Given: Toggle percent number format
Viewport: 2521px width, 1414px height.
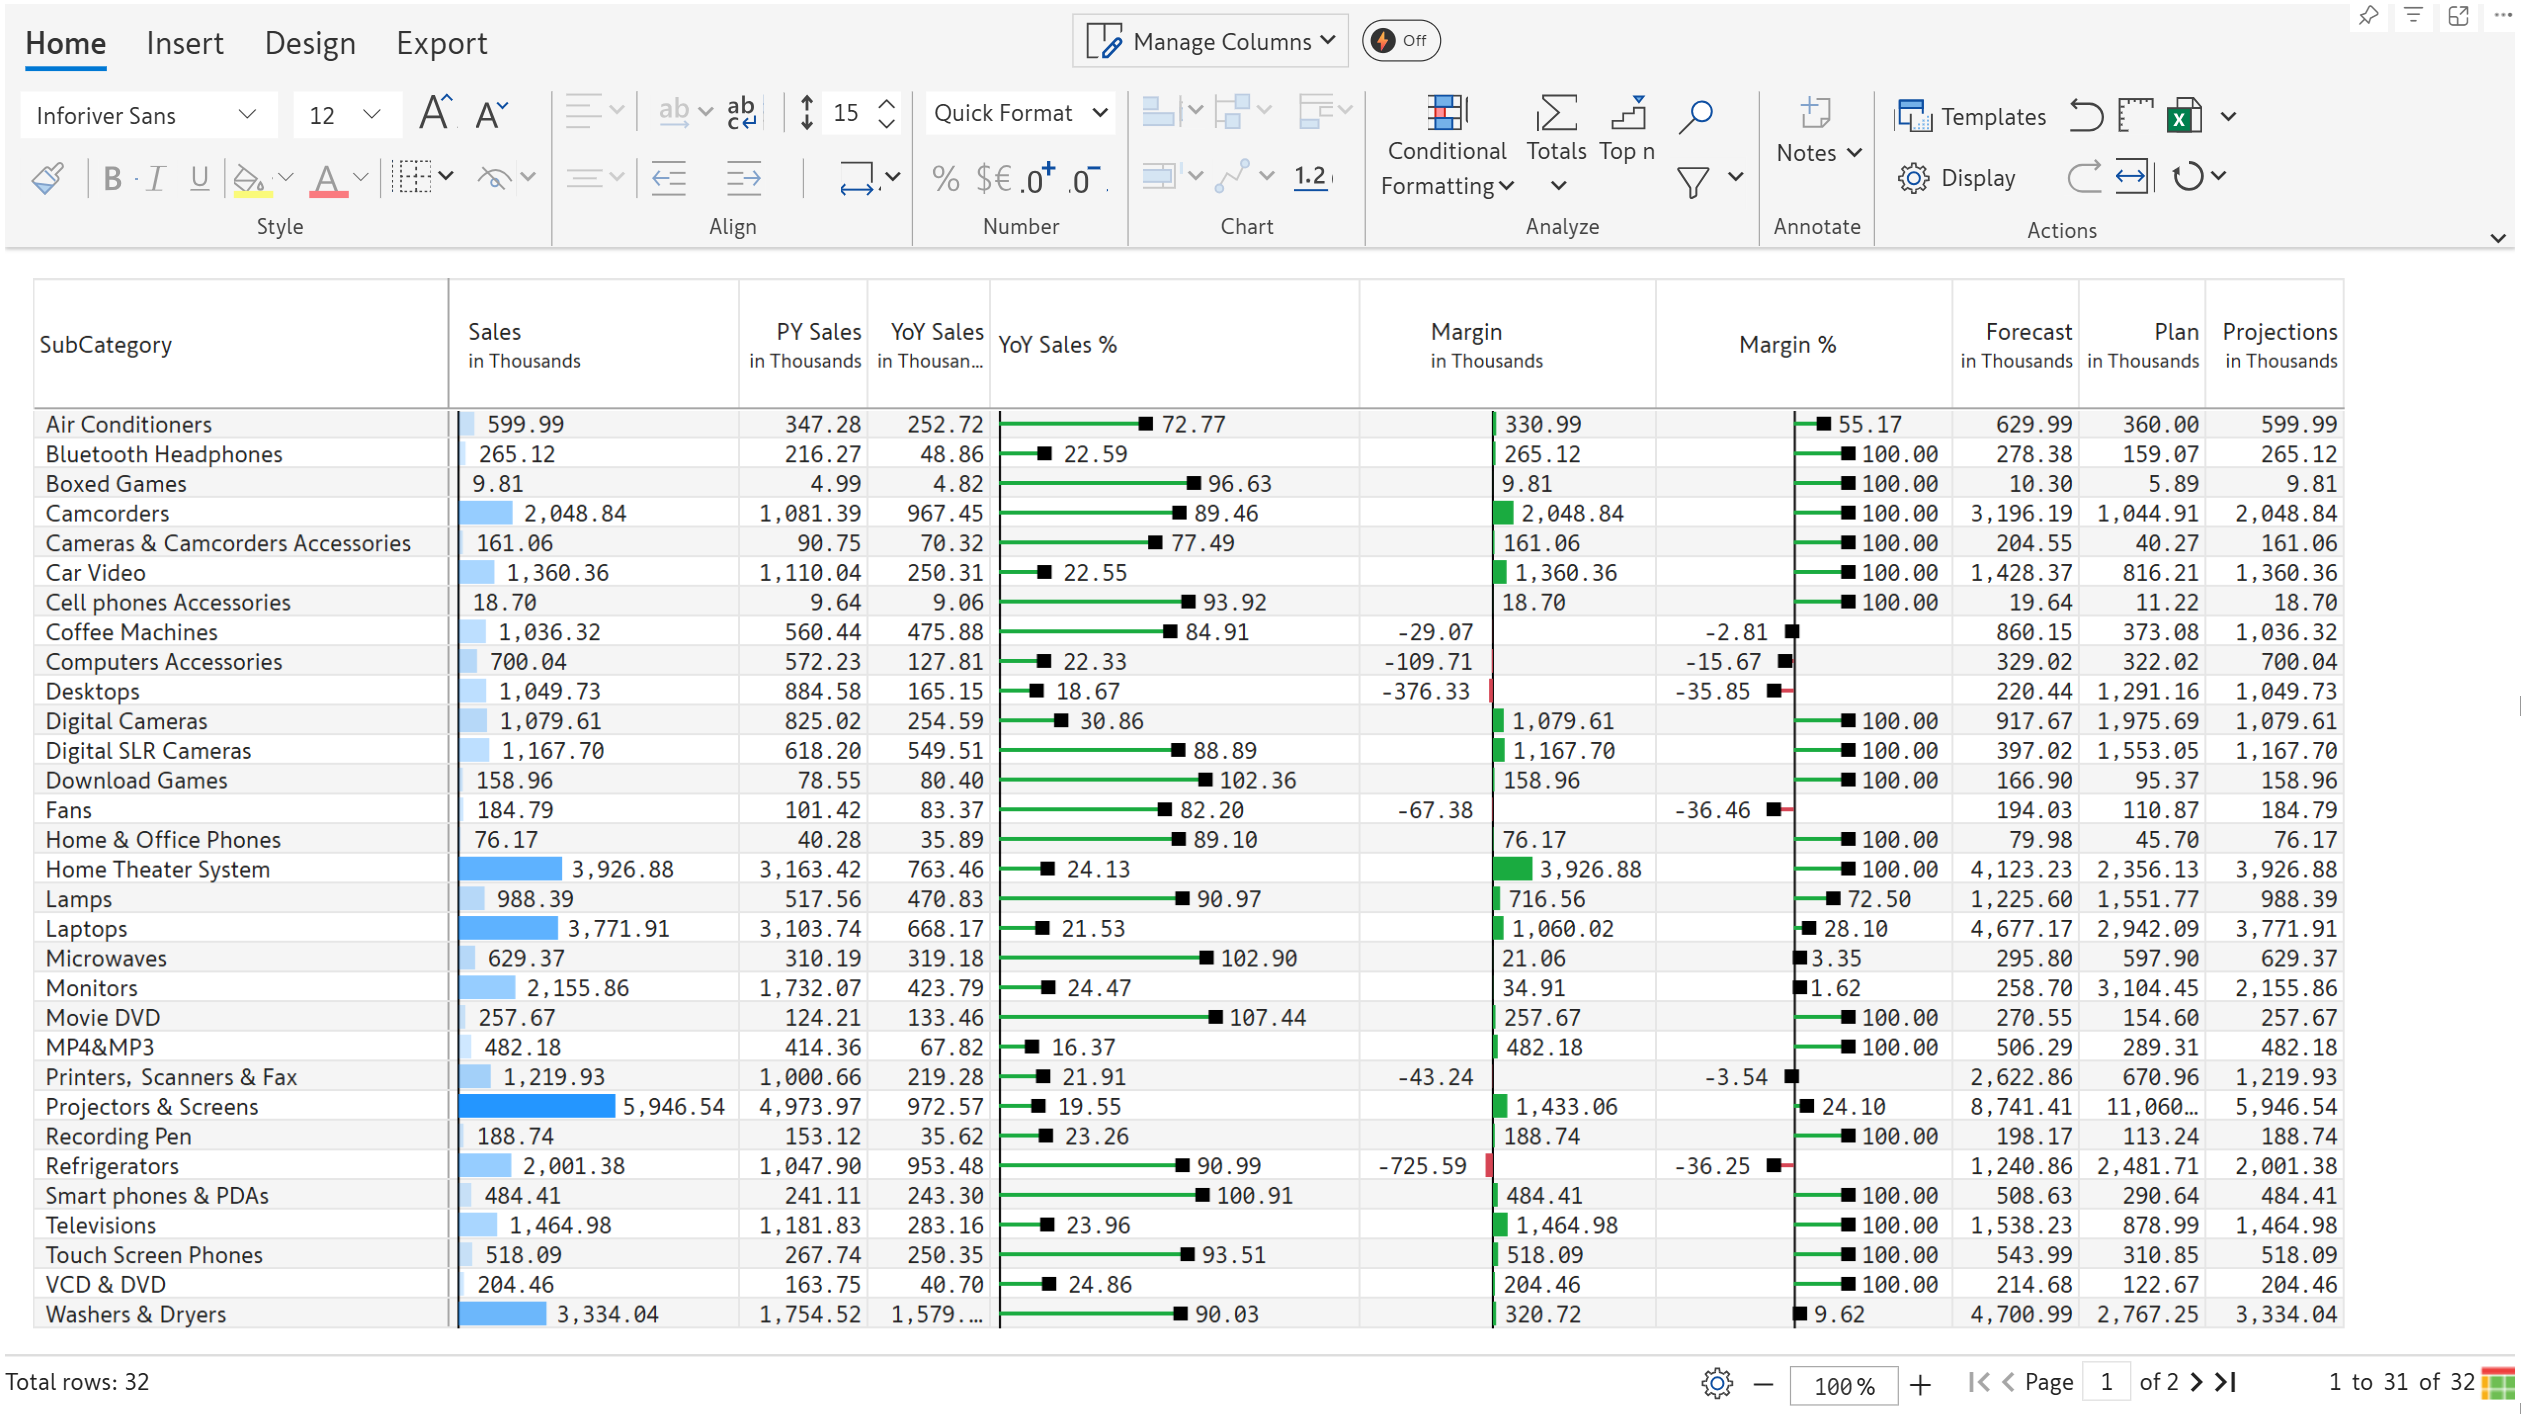Looking at the screenshot, I should (x=944, y=178).
